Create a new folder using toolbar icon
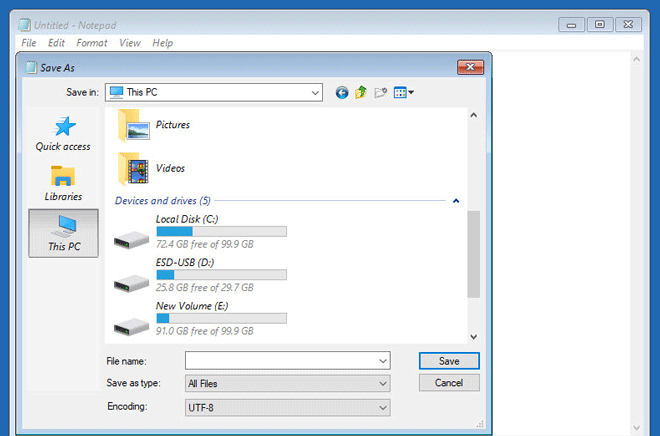The width and height of the screenshot is (660, 436). 380,92
